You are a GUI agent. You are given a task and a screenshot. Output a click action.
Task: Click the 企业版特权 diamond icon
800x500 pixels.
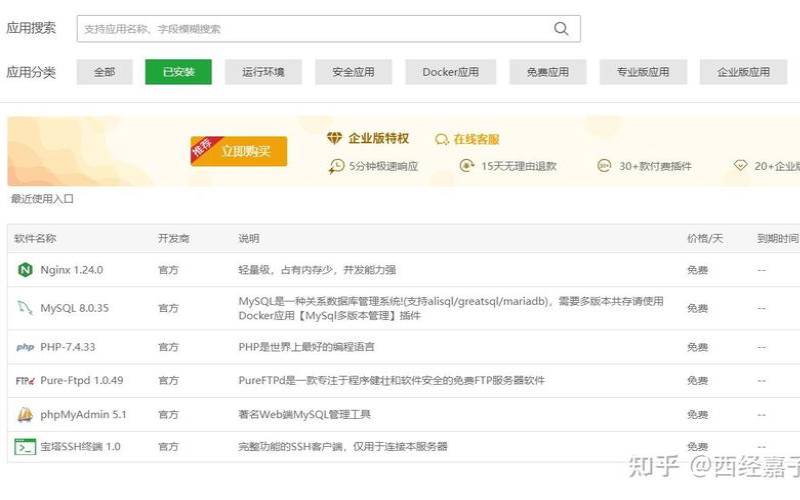(335, 139)
